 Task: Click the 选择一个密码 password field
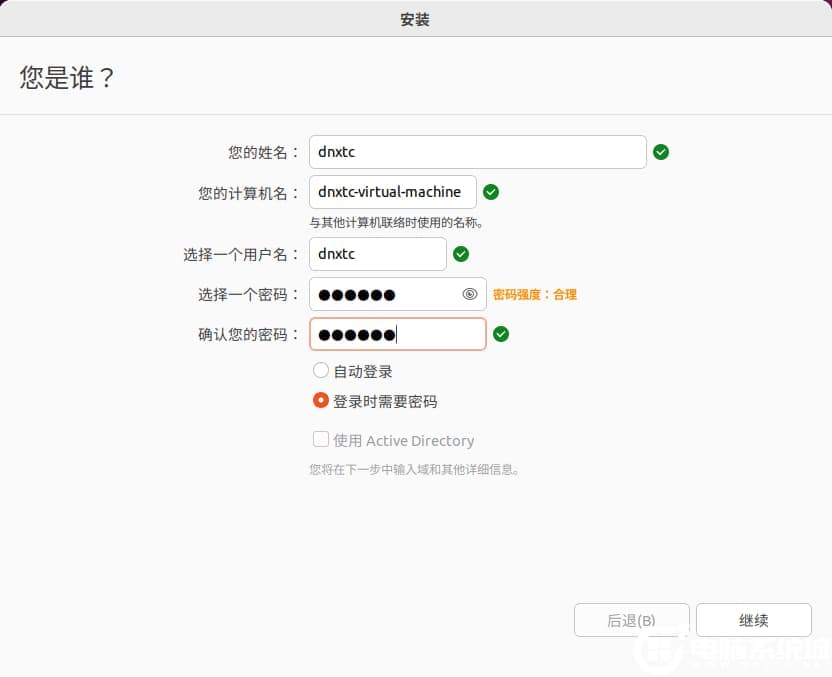click(390, 294)
